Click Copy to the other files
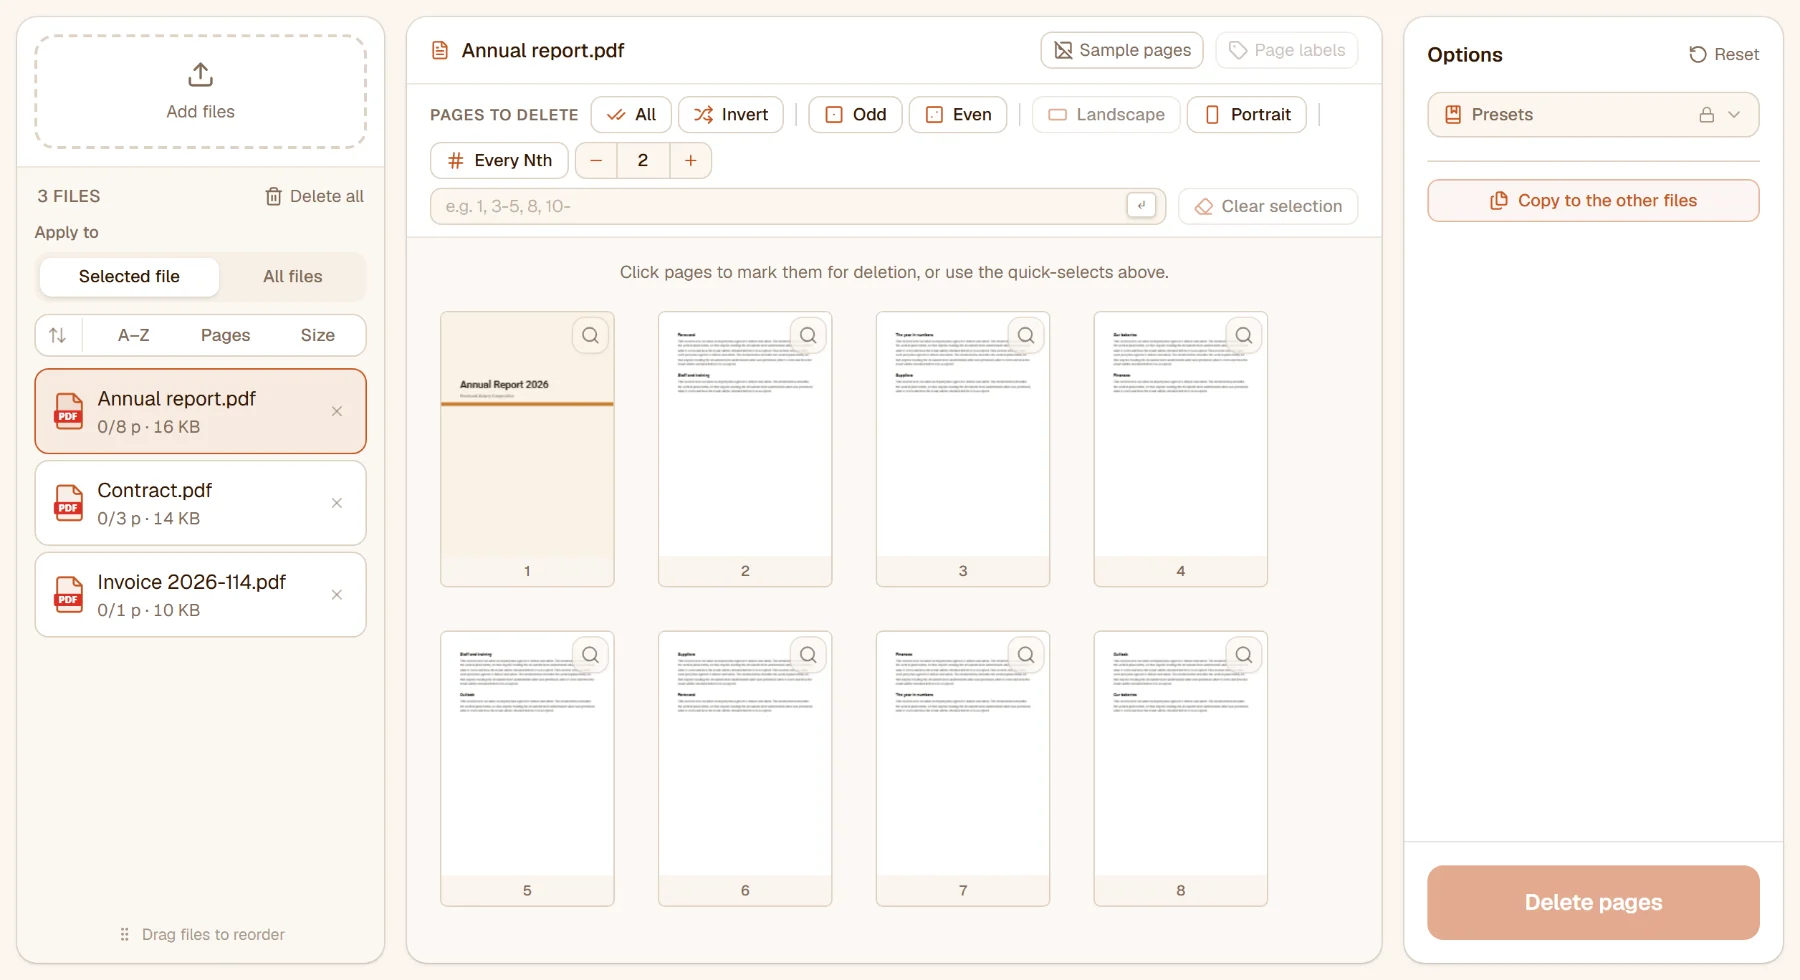1800x980 pixels. (x=1593, y=201)
